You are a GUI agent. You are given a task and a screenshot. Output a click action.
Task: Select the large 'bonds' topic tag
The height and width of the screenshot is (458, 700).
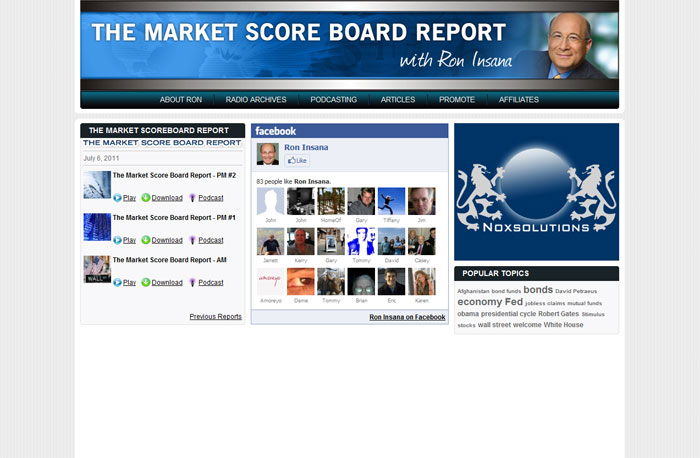point(538,290)
